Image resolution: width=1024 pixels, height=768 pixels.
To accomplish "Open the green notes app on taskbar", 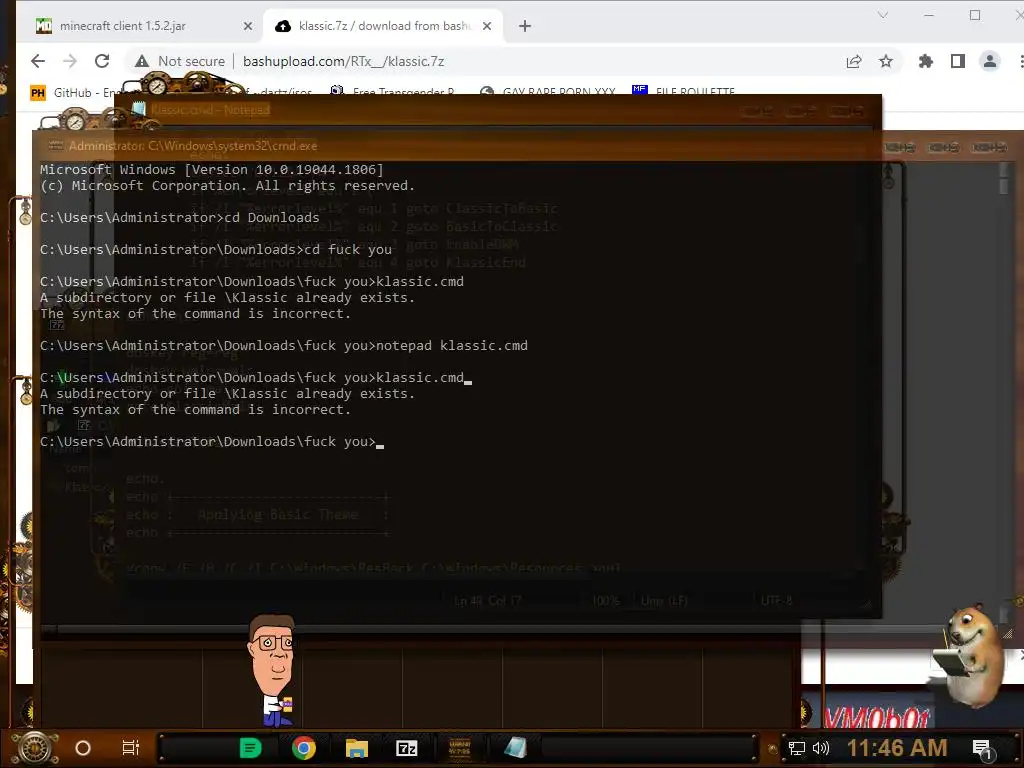I will pos(250,748).
